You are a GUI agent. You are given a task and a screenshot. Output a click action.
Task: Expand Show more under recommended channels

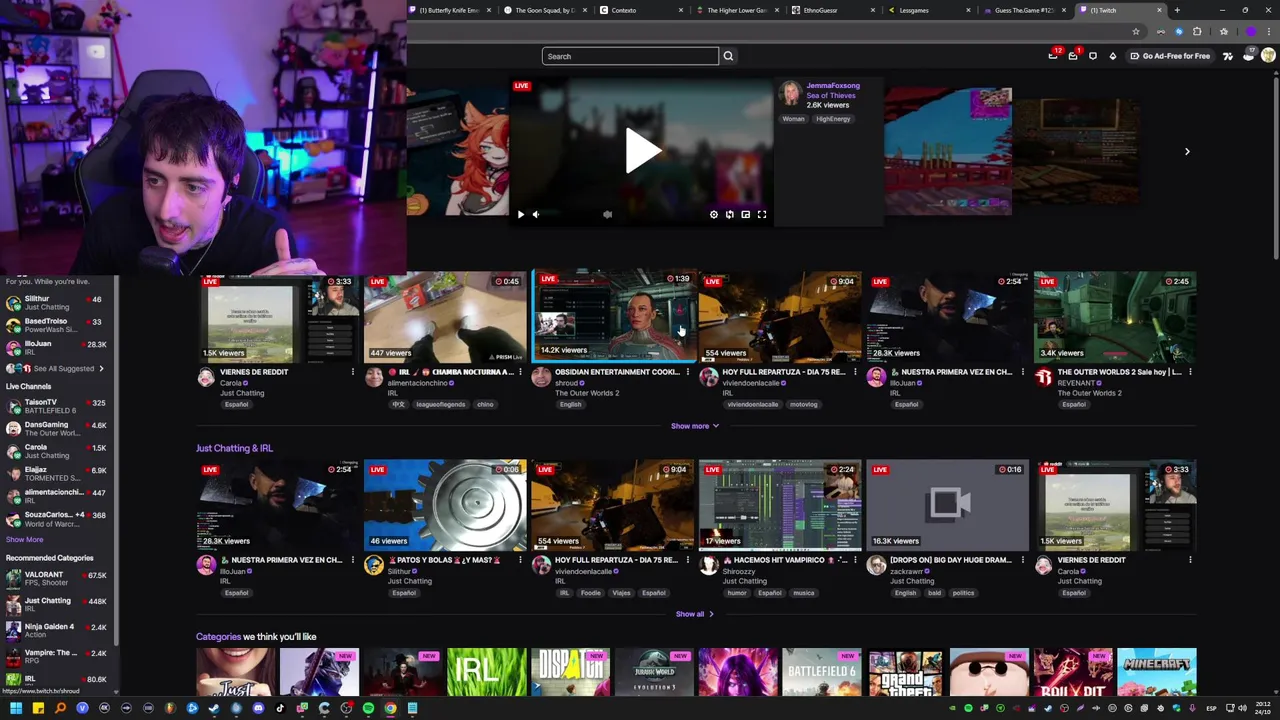tap(694, 426)
